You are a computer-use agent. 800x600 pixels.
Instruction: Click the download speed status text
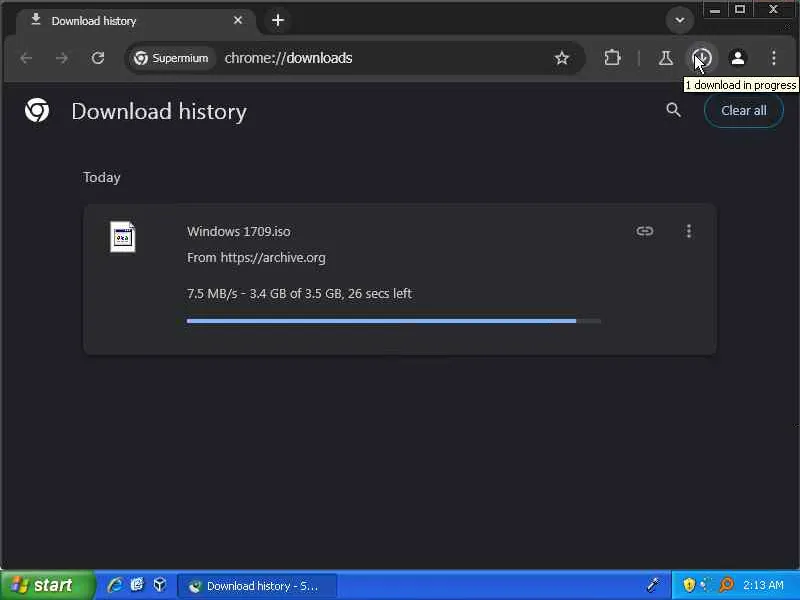click(299, 294)
